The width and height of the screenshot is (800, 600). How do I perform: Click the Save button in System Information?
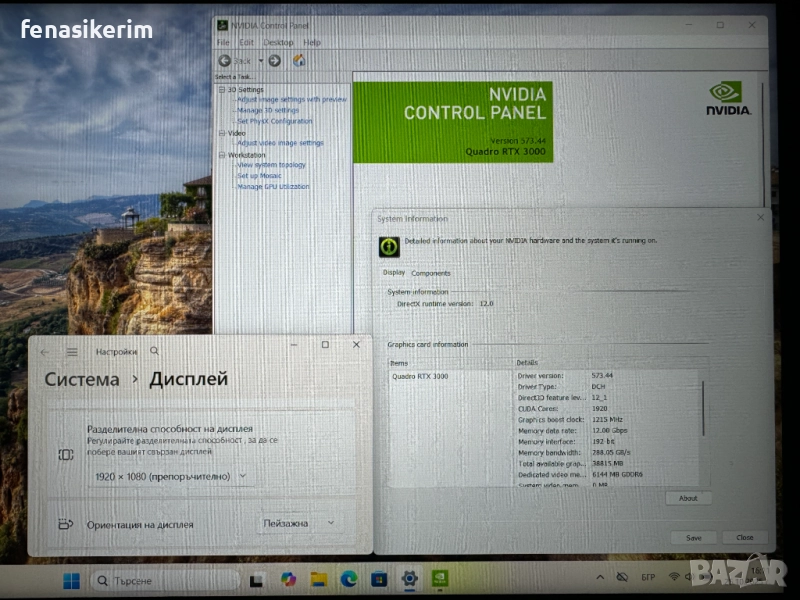(693, 537)
